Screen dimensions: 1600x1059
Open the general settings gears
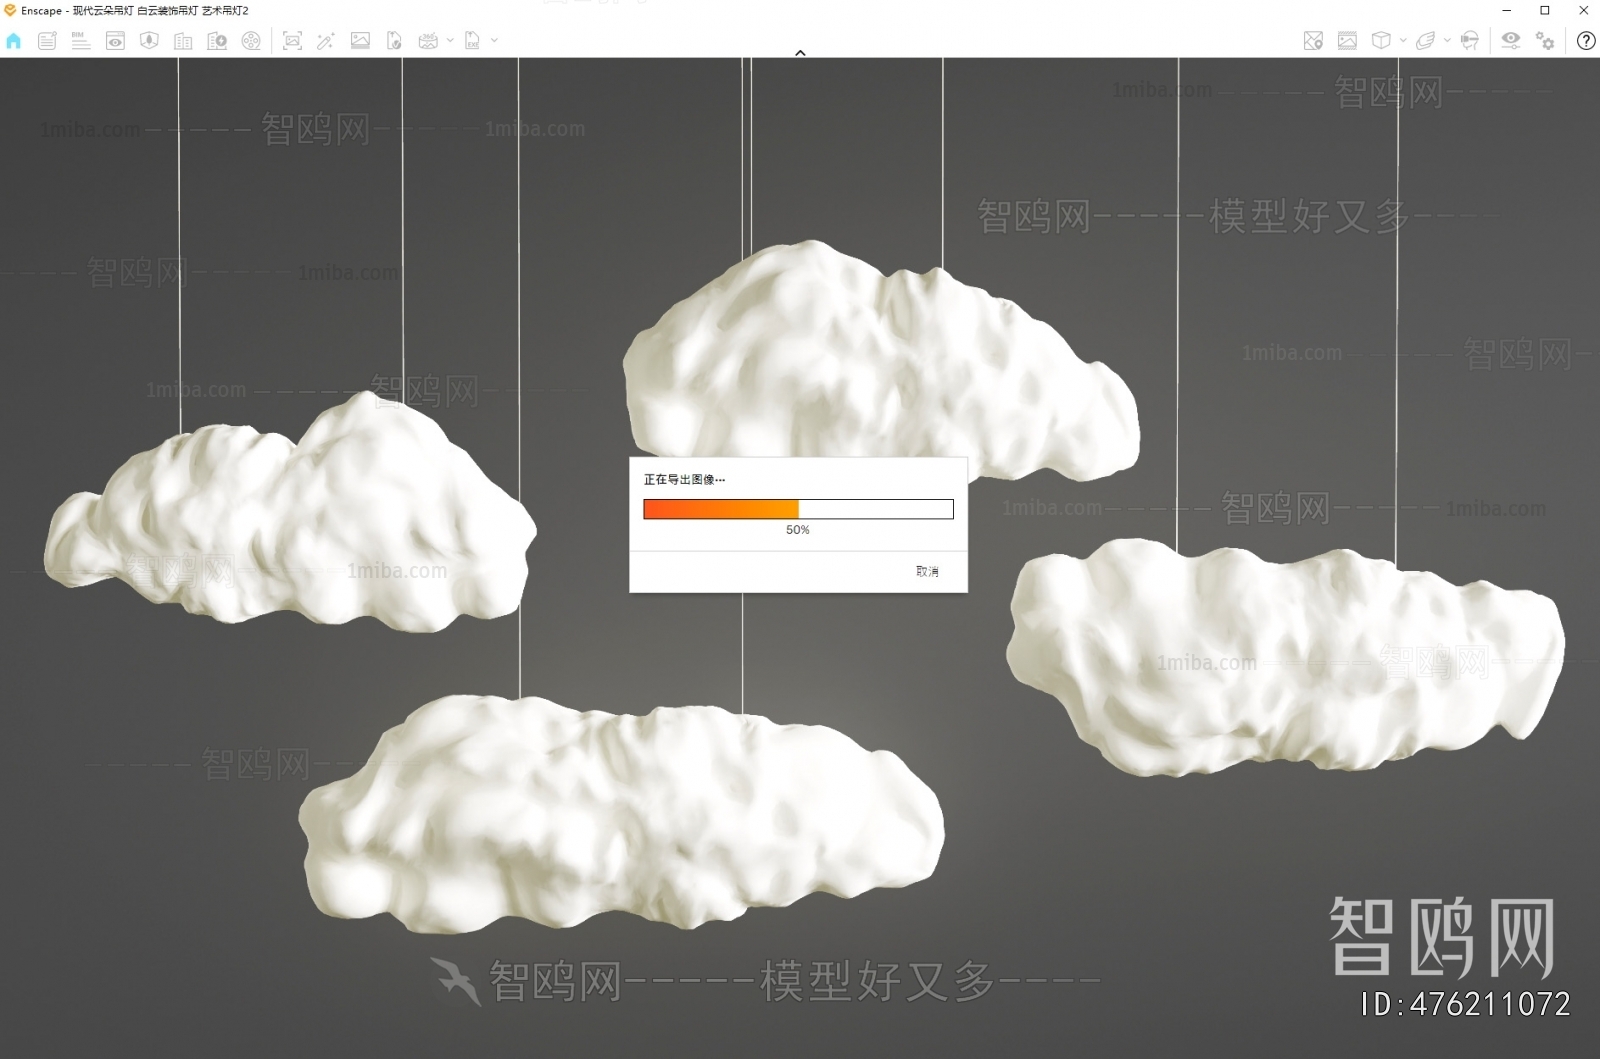tap(1544, 41)
